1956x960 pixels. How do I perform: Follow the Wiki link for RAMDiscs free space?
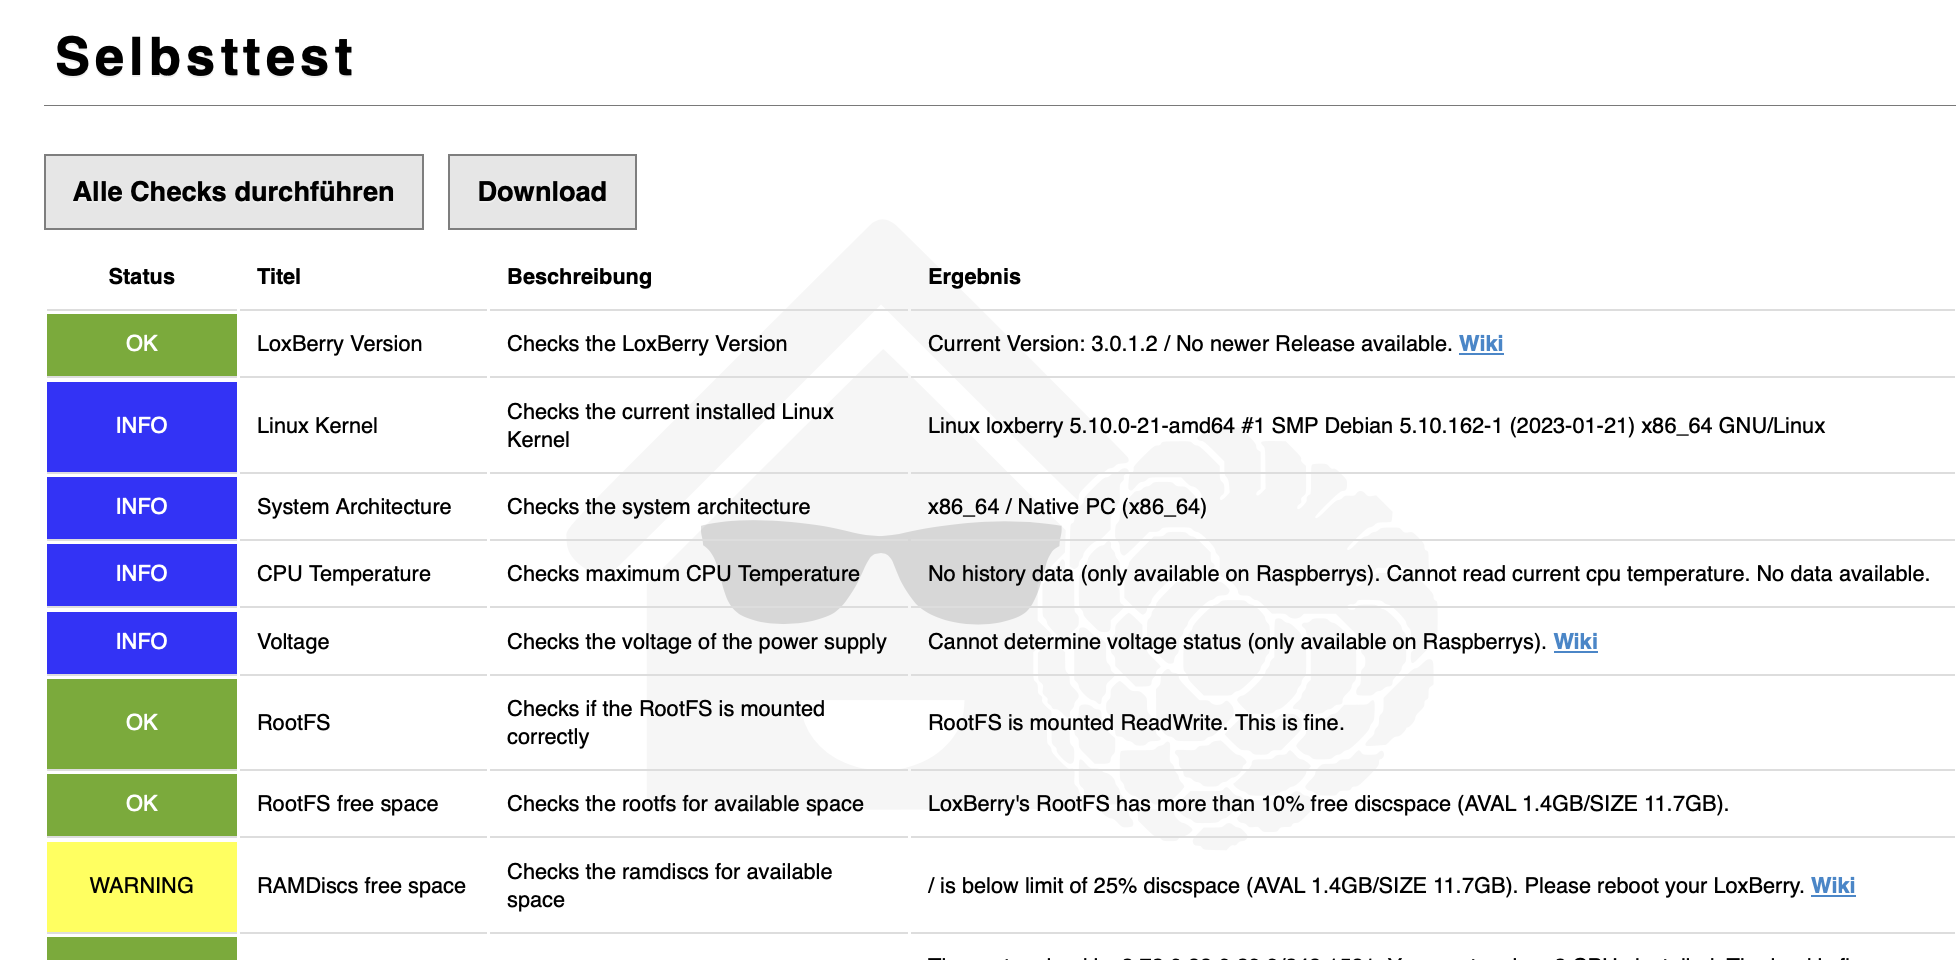(1832, 886)
